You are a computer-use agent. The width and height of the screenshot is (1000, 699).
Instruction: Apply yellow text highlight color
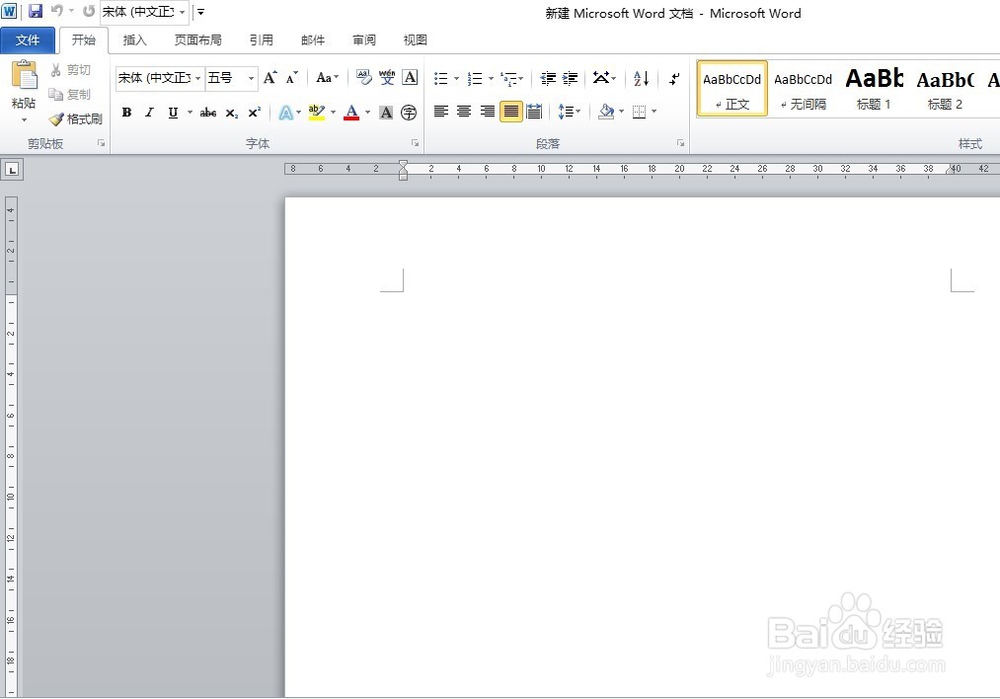pos(316,113)
